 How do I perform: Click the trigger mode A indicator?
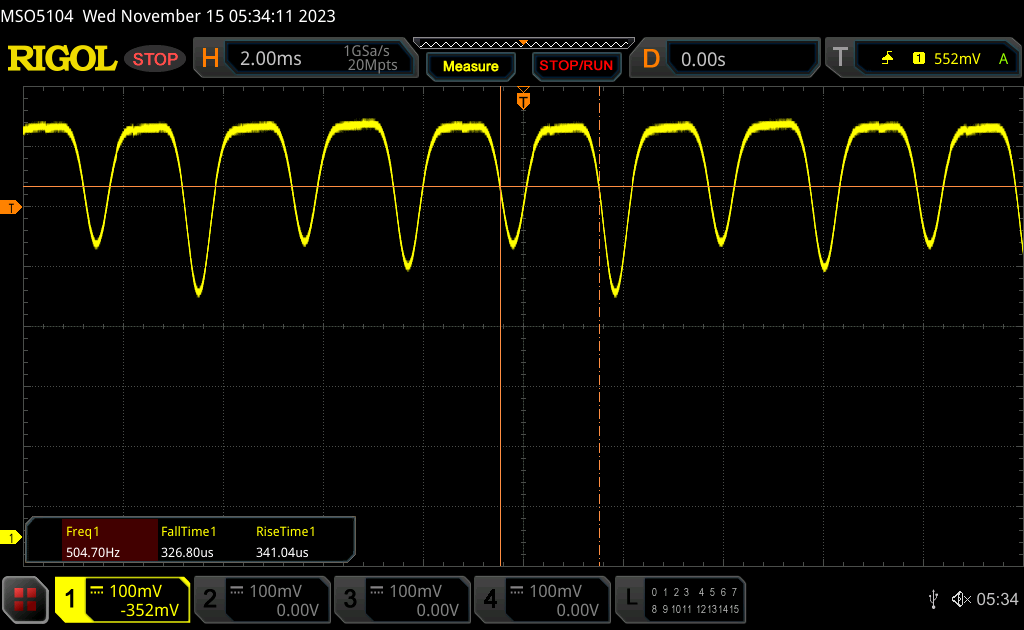point(1003,59)
